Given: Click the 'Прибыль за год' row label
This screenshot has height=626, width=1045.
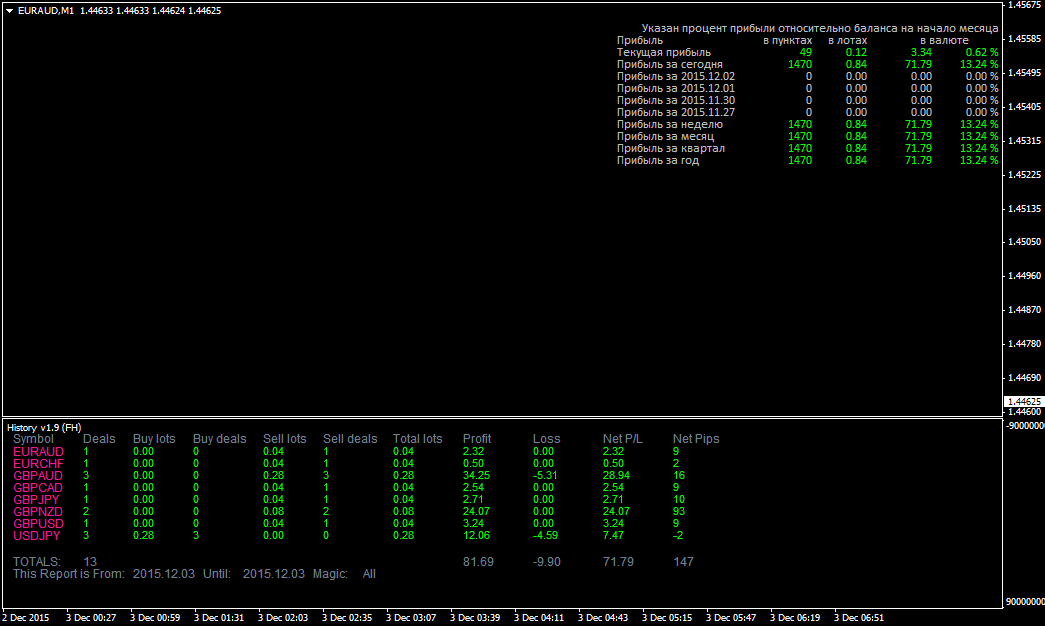Looking at the screenshot, I should [x=658, y=160].
